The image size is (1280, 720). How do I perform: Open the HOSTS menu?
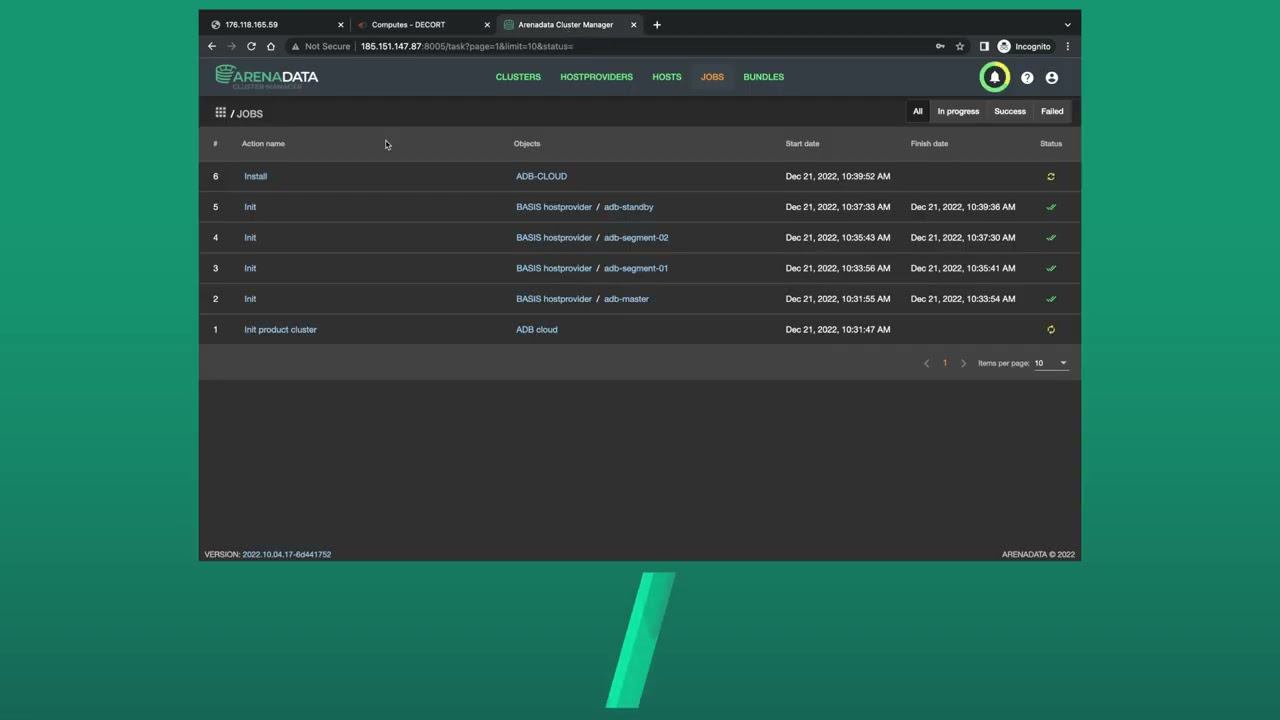[667, 77]
